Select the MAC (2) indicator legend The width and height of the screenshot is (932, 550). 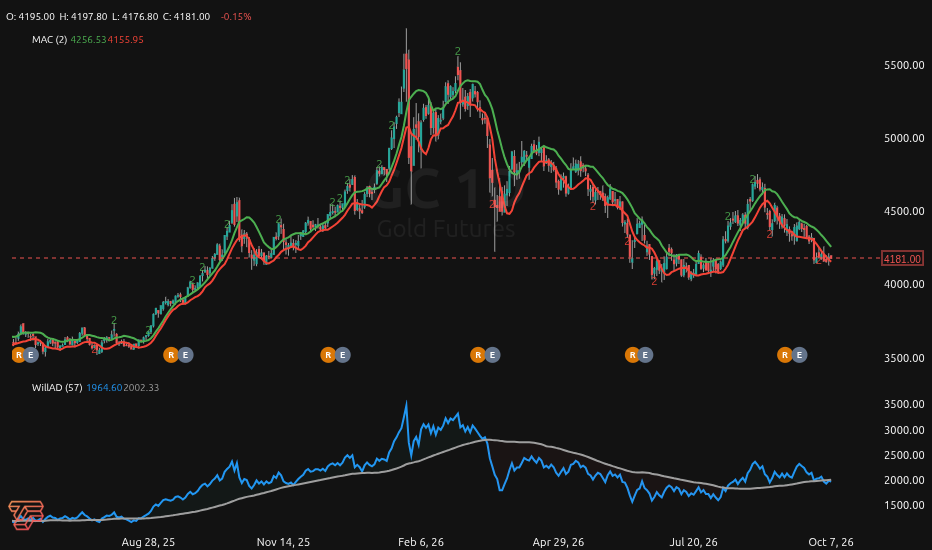(49, 40)
